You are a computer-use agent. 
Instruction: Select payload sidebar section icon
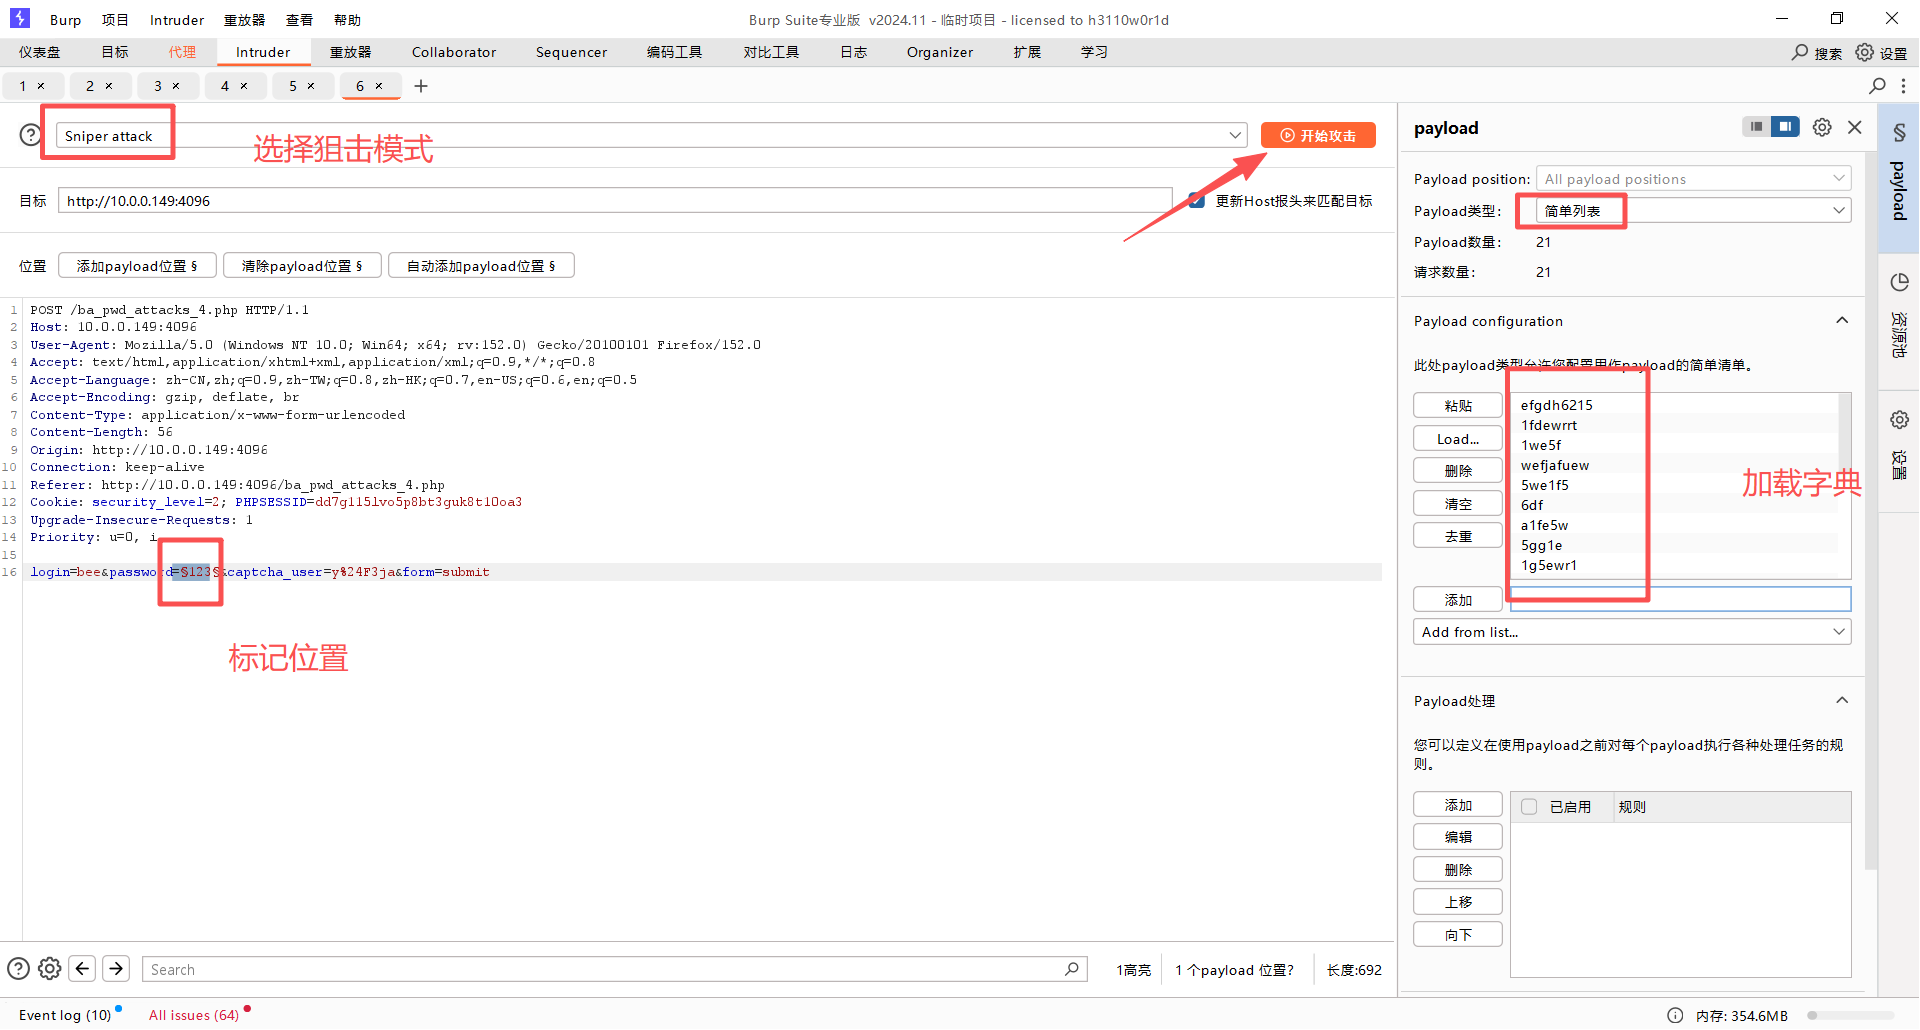tap(1899, 133)
